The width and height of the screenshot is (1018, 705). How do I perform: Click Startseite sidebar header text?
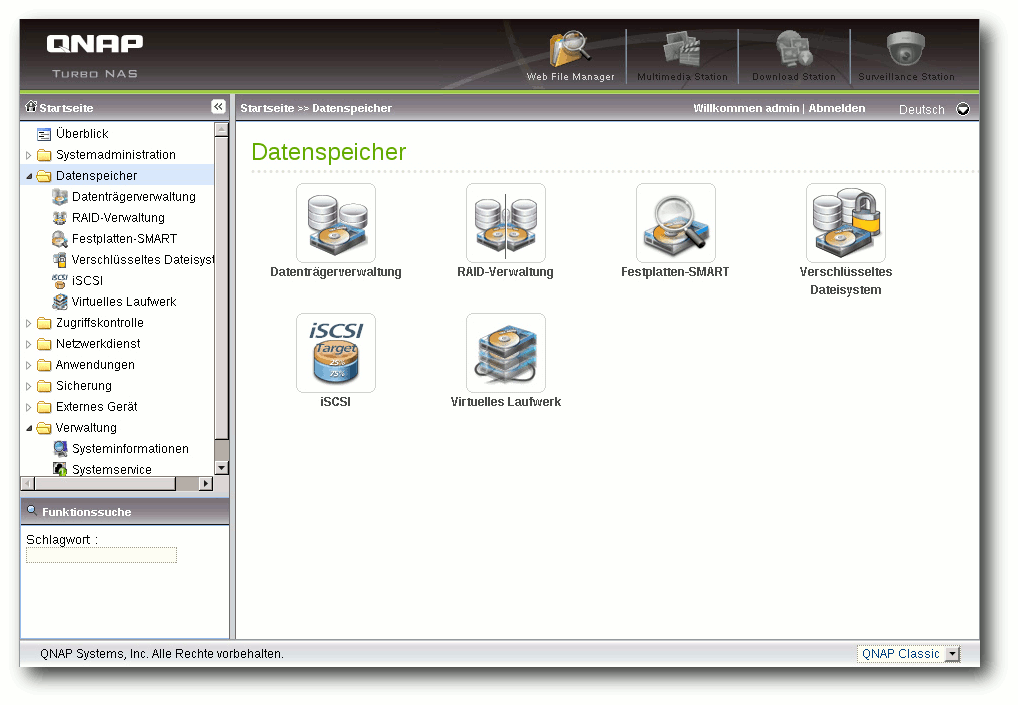(66, 108)
